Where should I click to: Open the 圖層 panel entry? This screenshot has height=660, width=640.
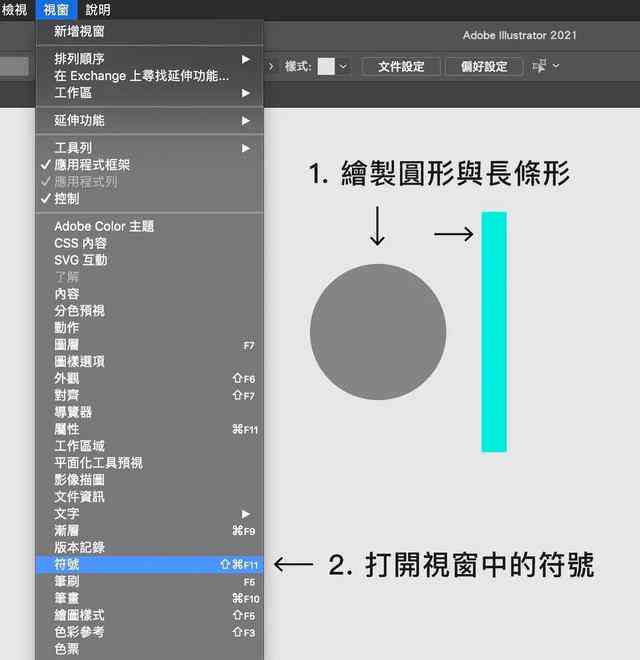[149, 345]
